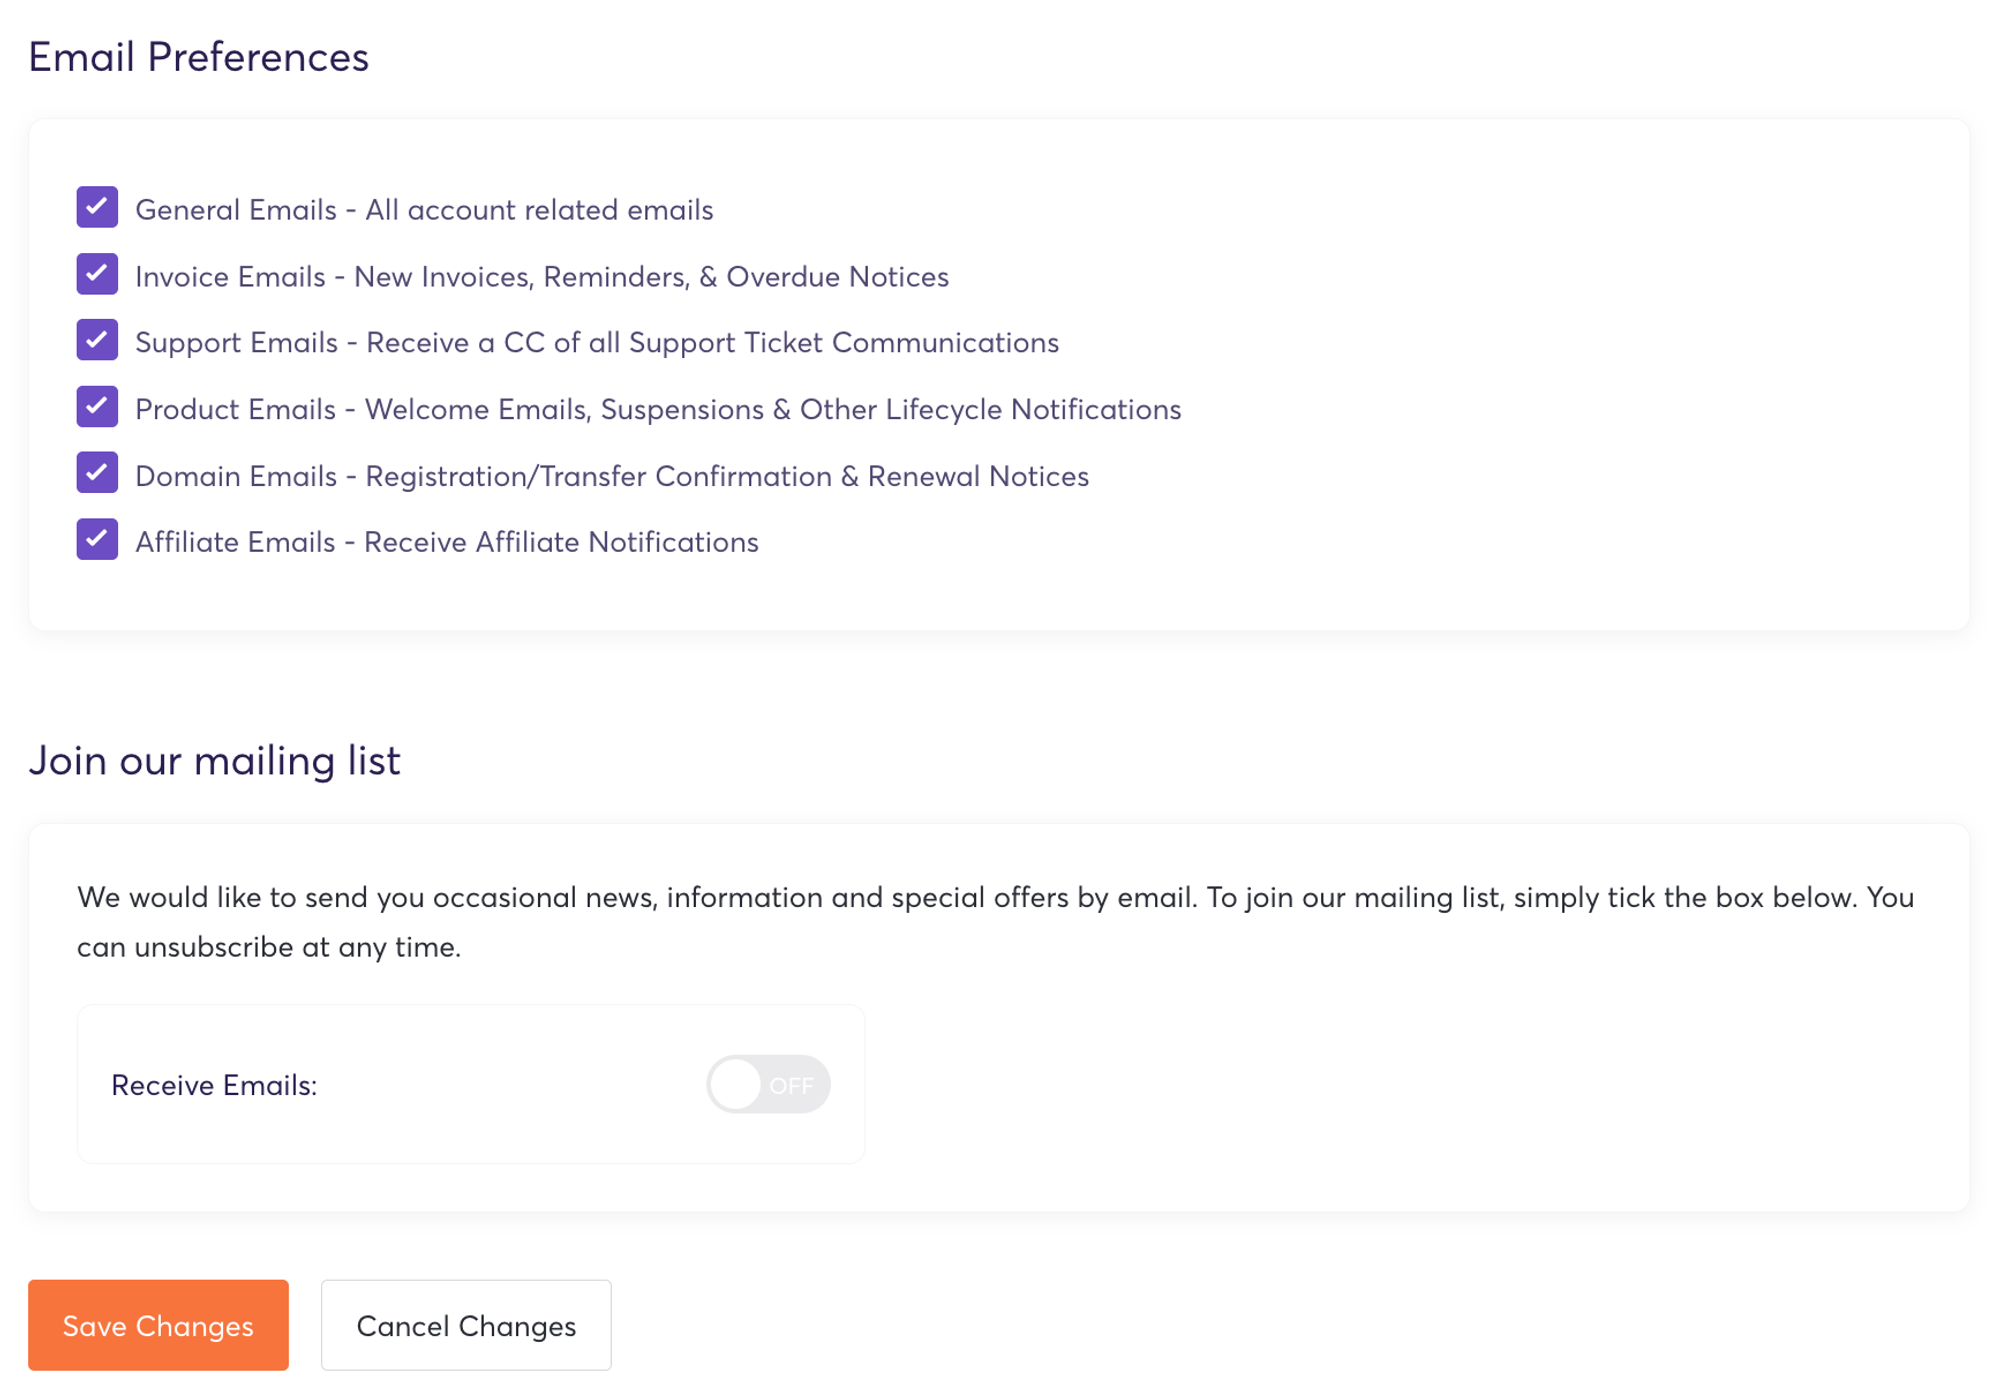The image size is (2000, 1398).
Task: Click the Receive Emails label
Action: click(x=214, y=1085)
